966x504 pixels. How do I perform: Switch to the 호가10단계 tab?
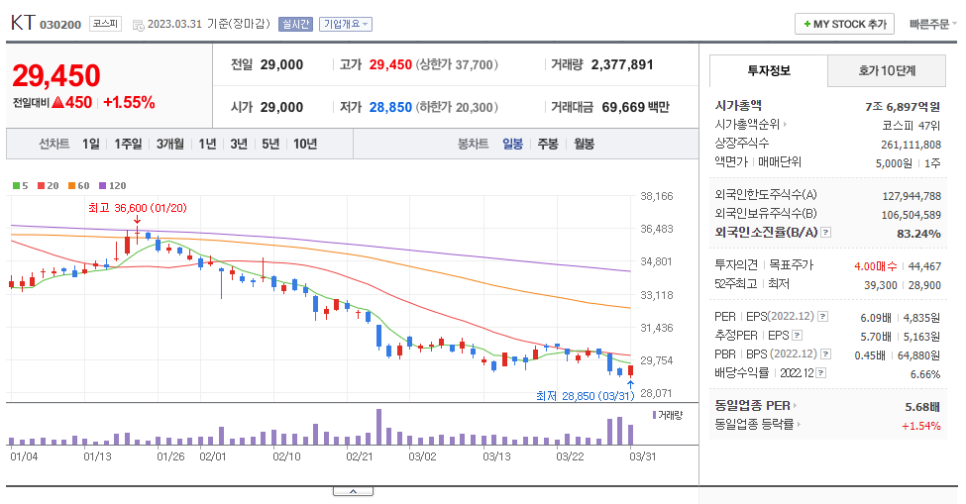click(x=887, y=71)
